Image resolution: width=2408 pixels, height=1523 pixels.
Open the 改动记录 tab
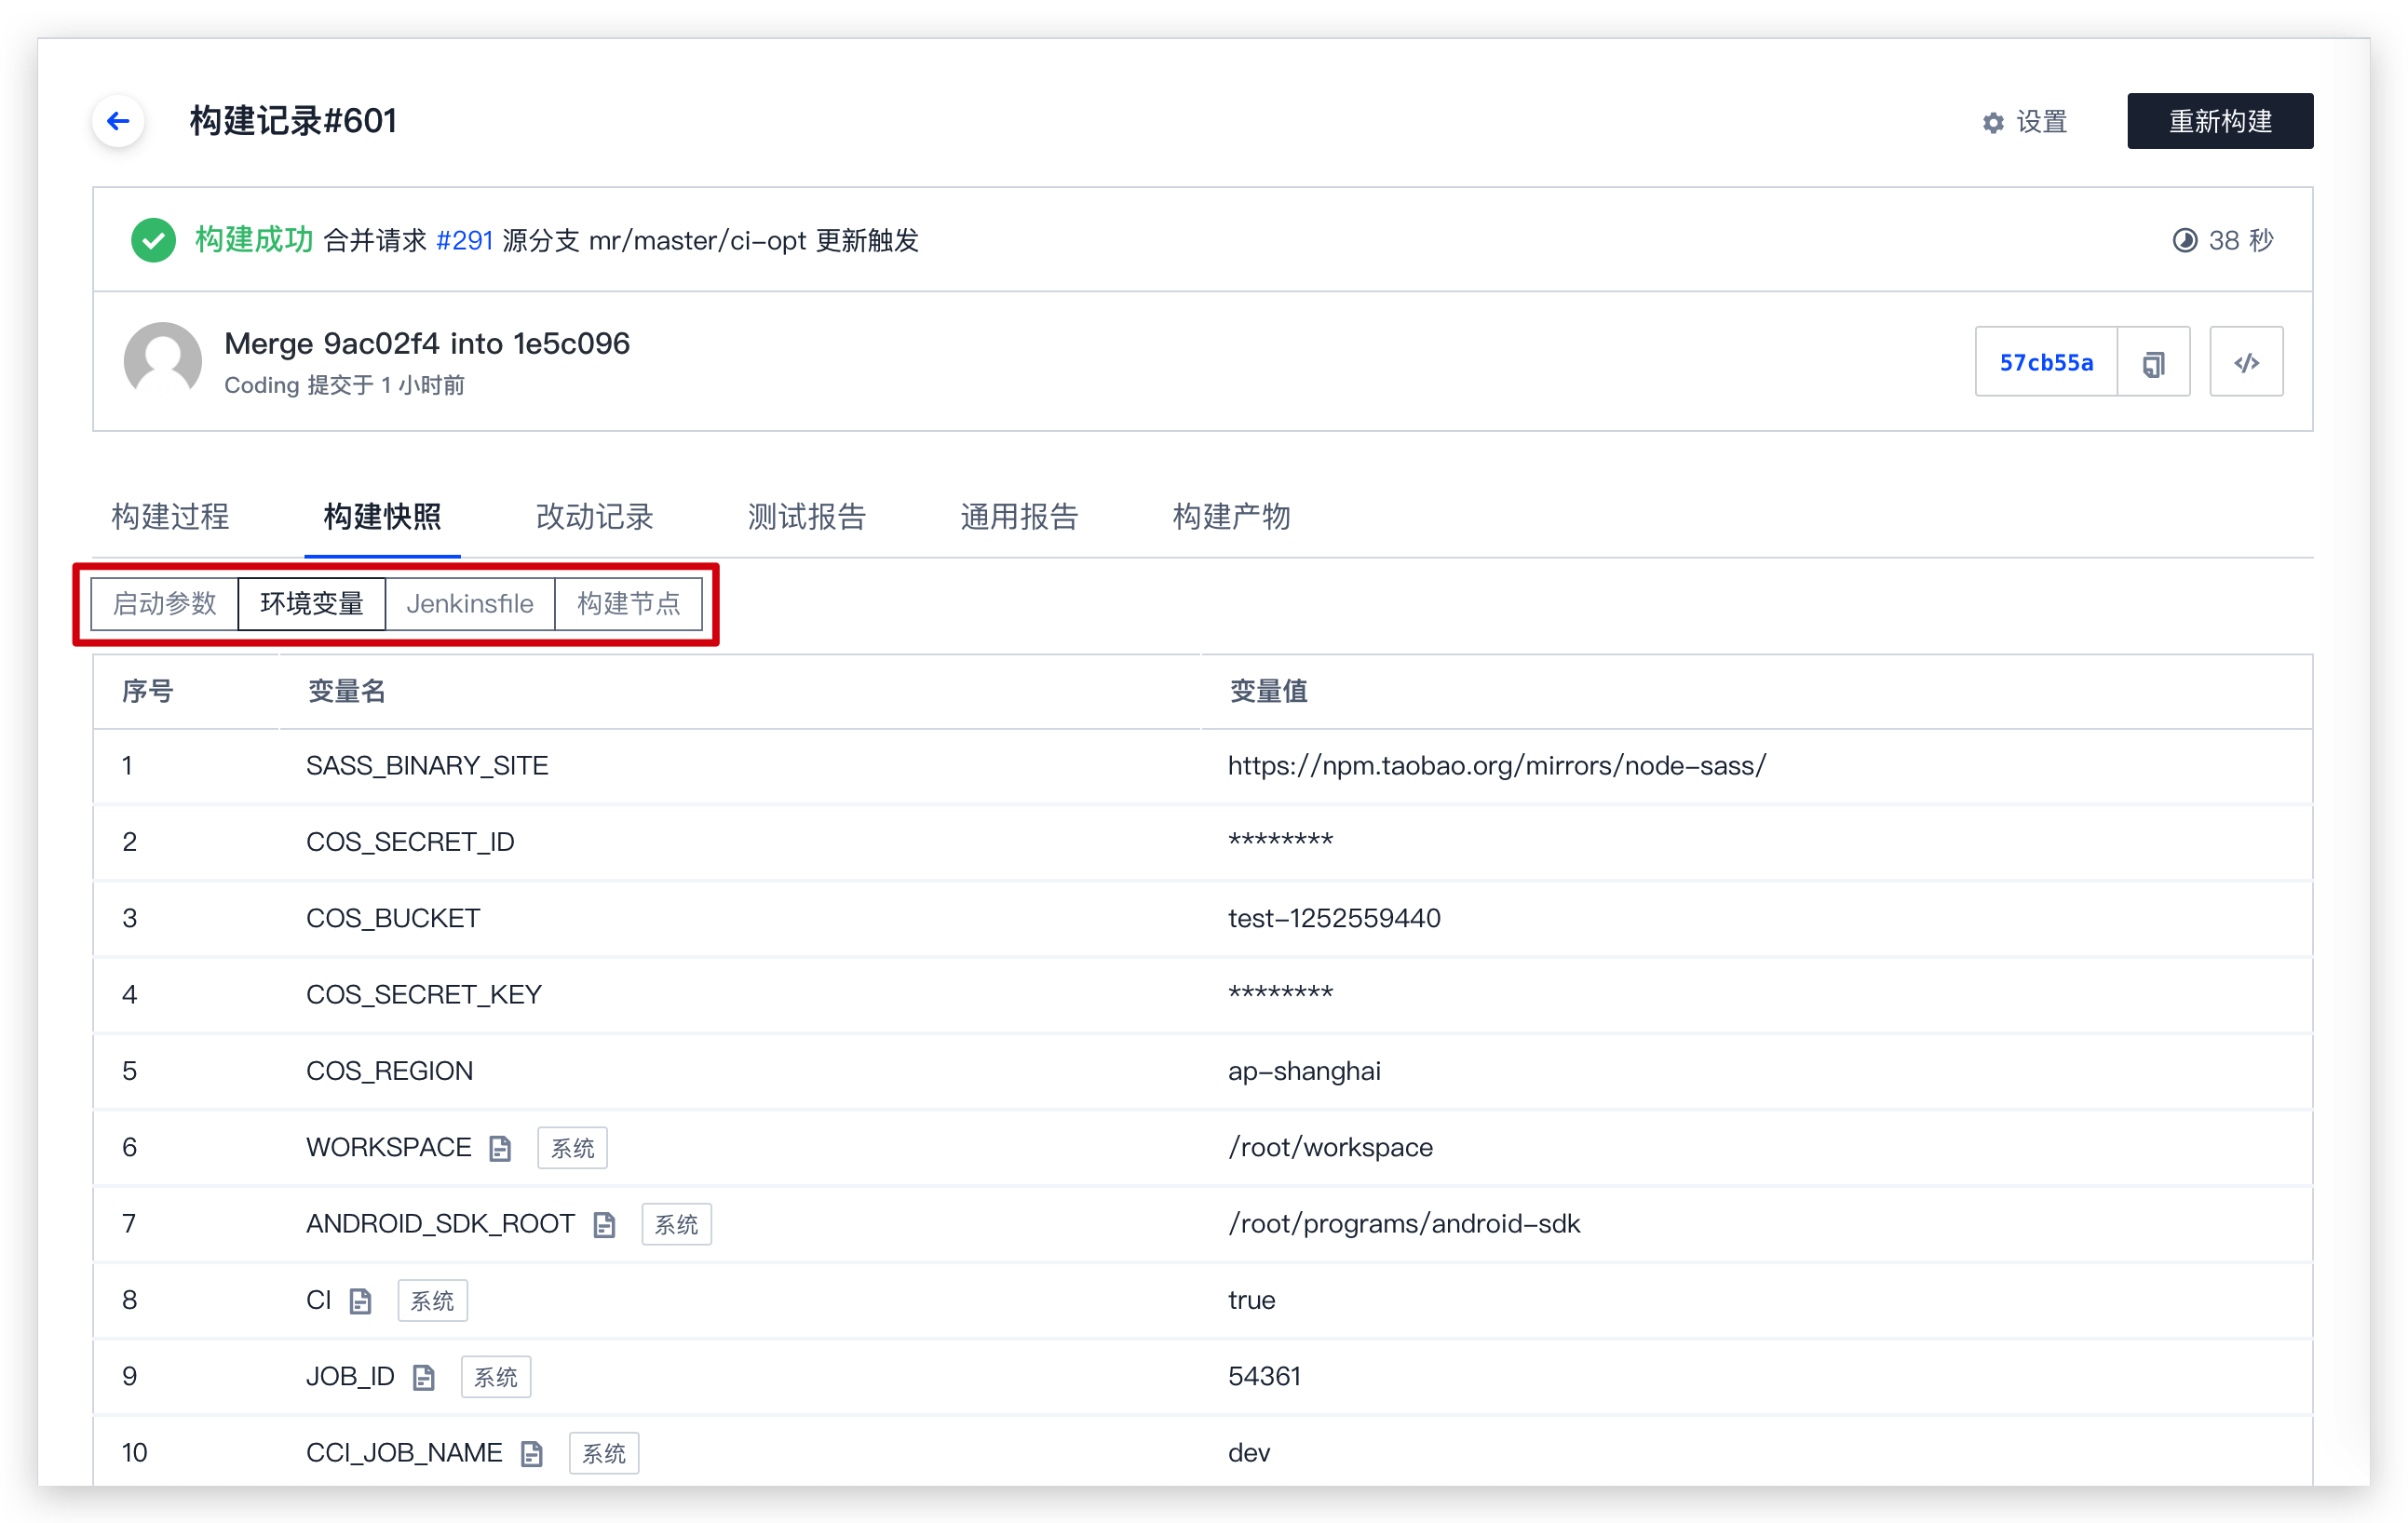pyautogui.click(x=594, y=516)
